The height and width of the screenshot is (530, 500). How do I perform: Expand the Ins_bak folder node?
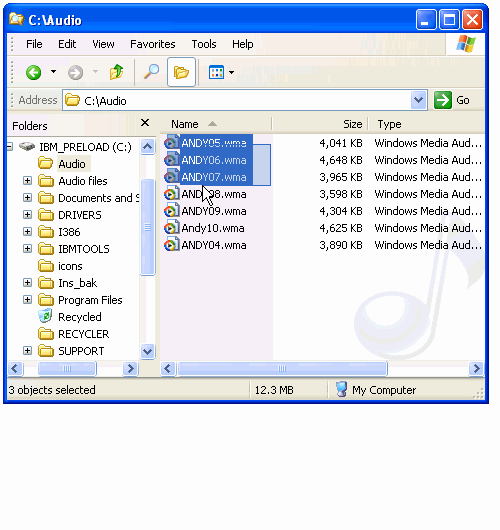(x=28, y=283)
